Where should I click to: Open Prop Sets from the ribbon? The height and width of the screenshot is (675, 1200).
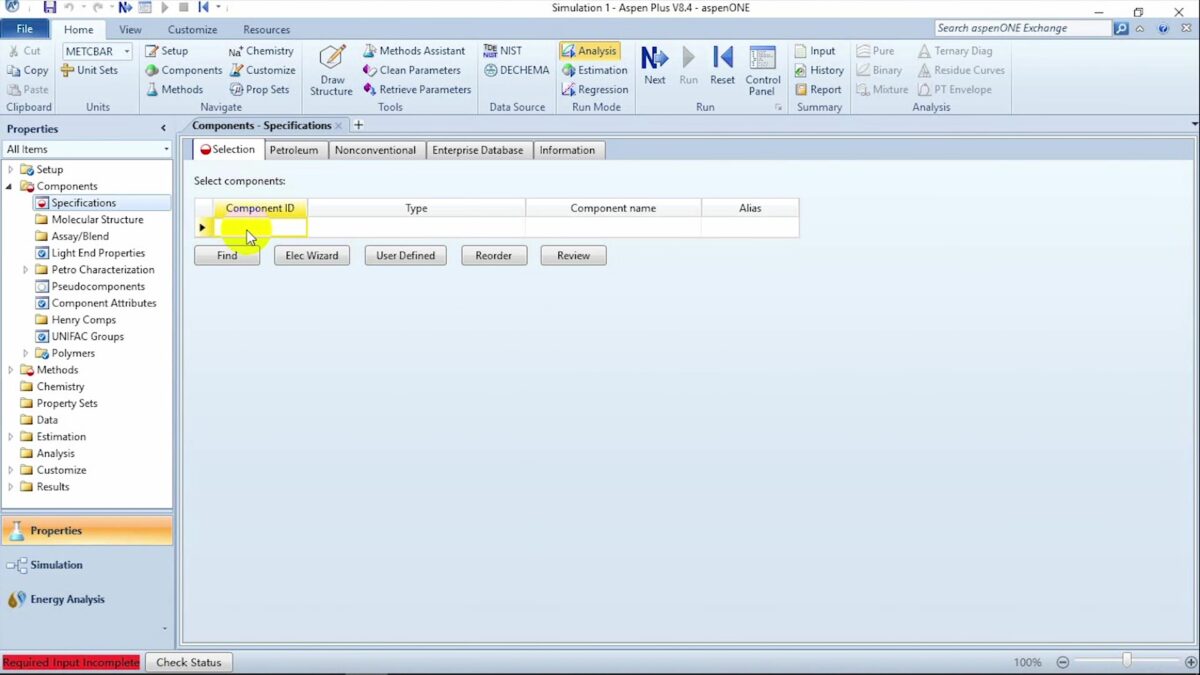(259, 89)
